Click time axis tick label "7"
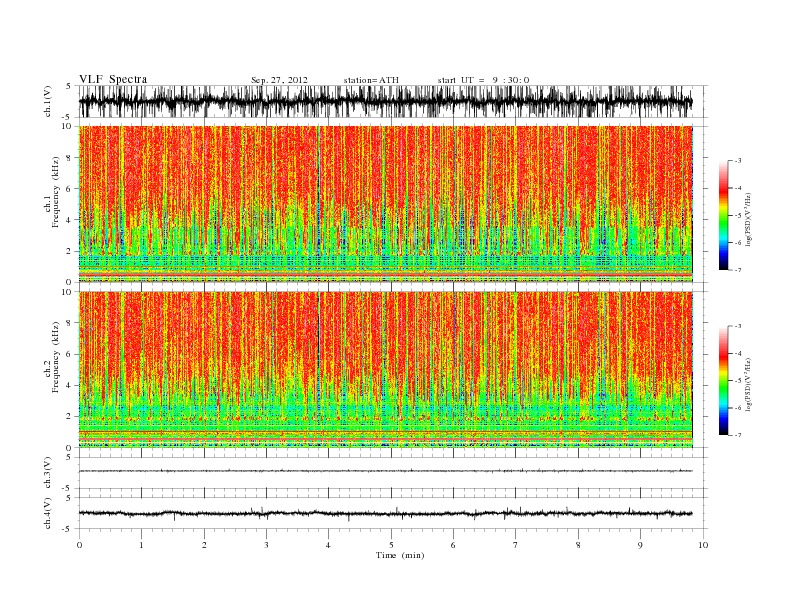The width and height of the screenshot is (792, 612). [x=516, y=545]
